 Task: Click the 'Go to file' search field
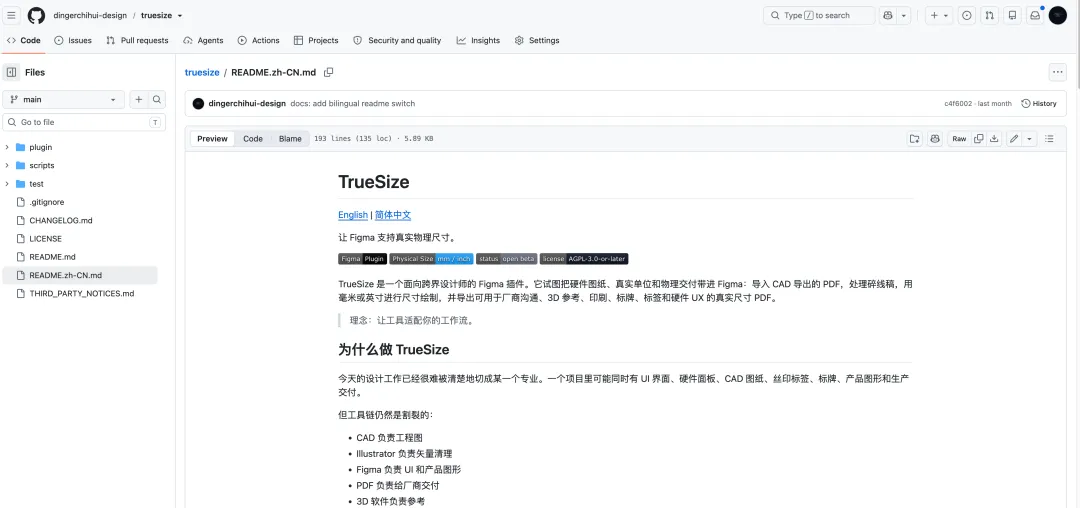pos(84,123)
